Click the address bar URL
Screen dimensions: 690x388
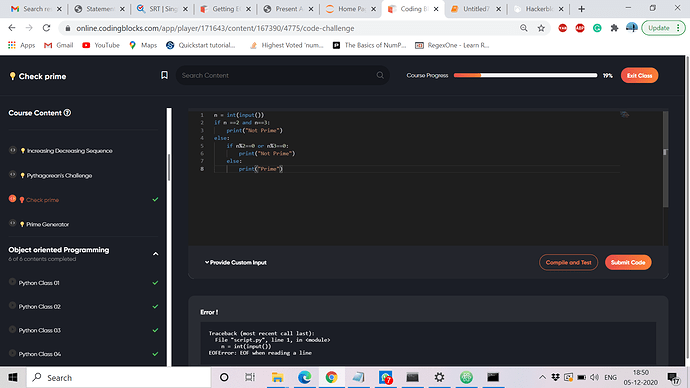point(215,28)
